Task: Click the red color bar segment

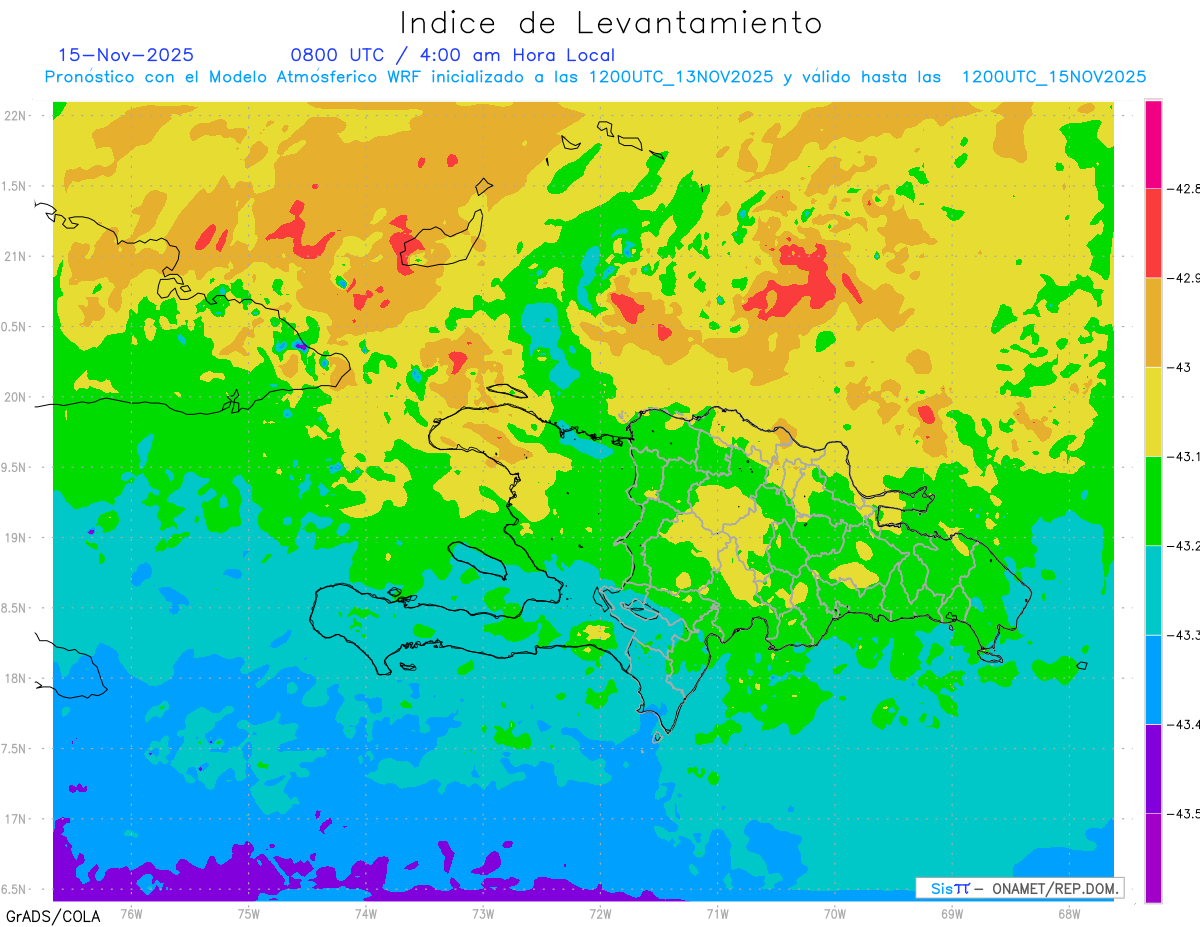Action: (1153, 233)
